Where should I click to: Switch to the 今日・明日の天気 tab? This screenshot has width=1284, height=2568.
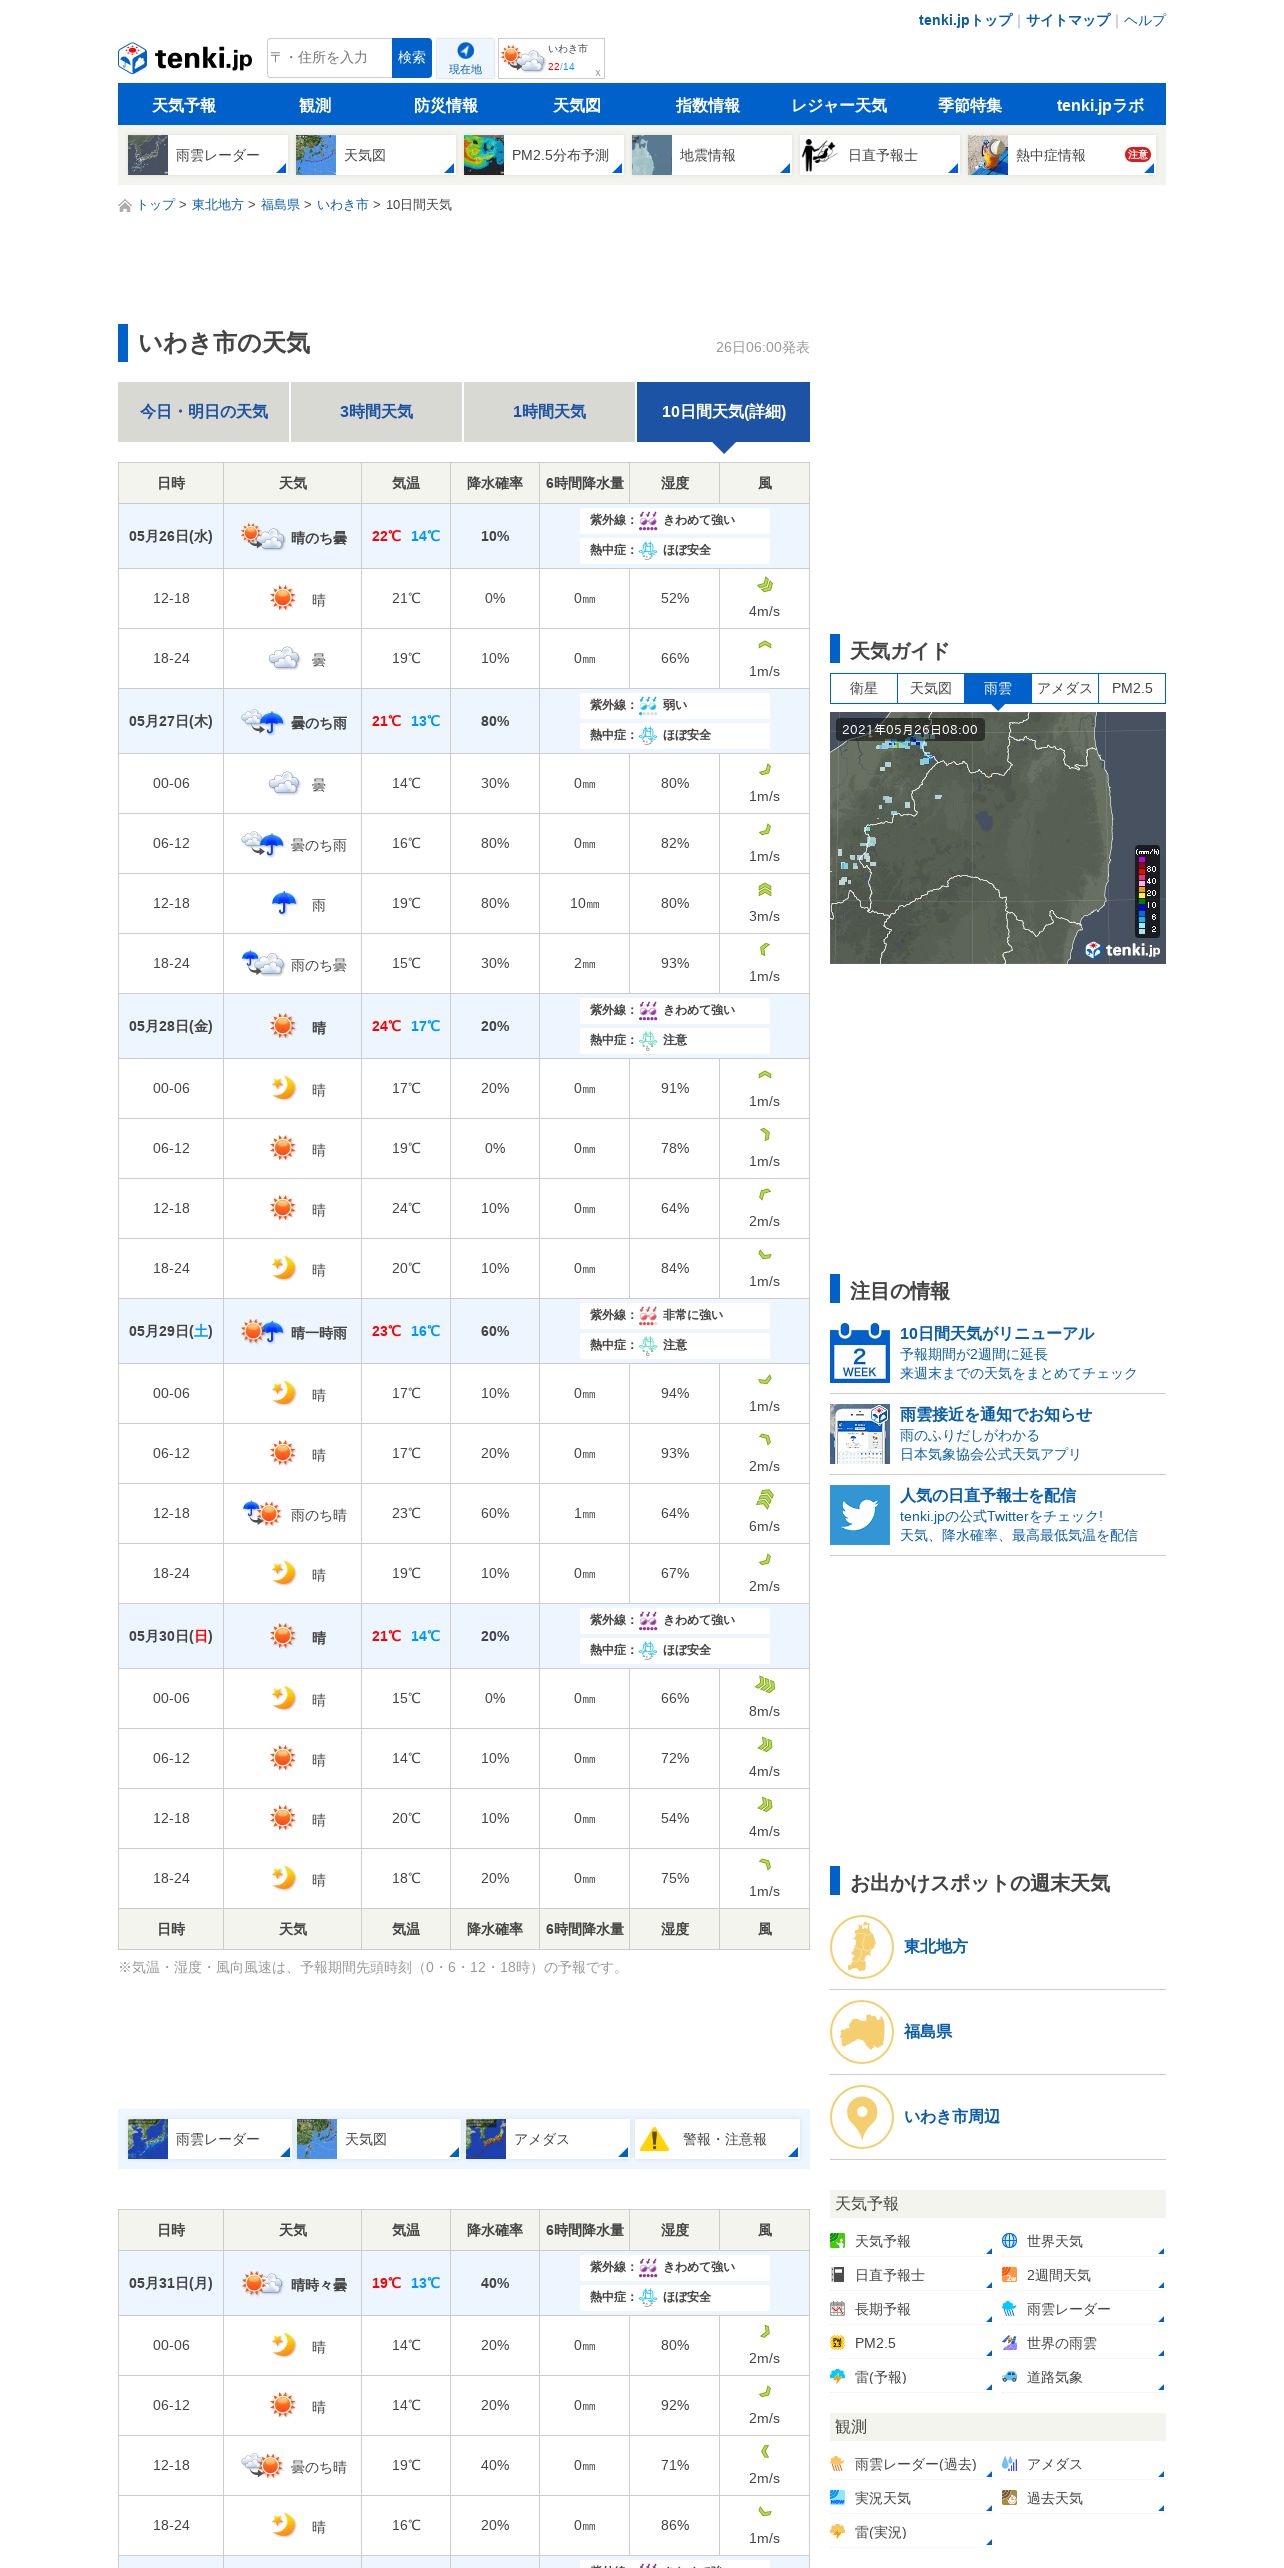[204, 412]
